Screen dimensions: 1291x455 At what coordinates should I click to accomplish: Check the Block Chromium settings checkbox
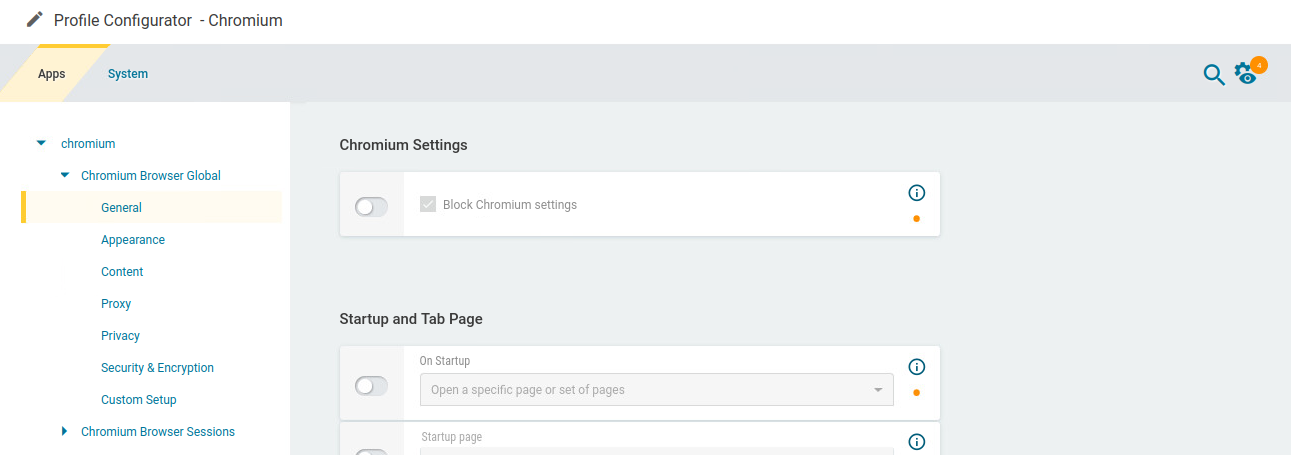click(428, 204)
